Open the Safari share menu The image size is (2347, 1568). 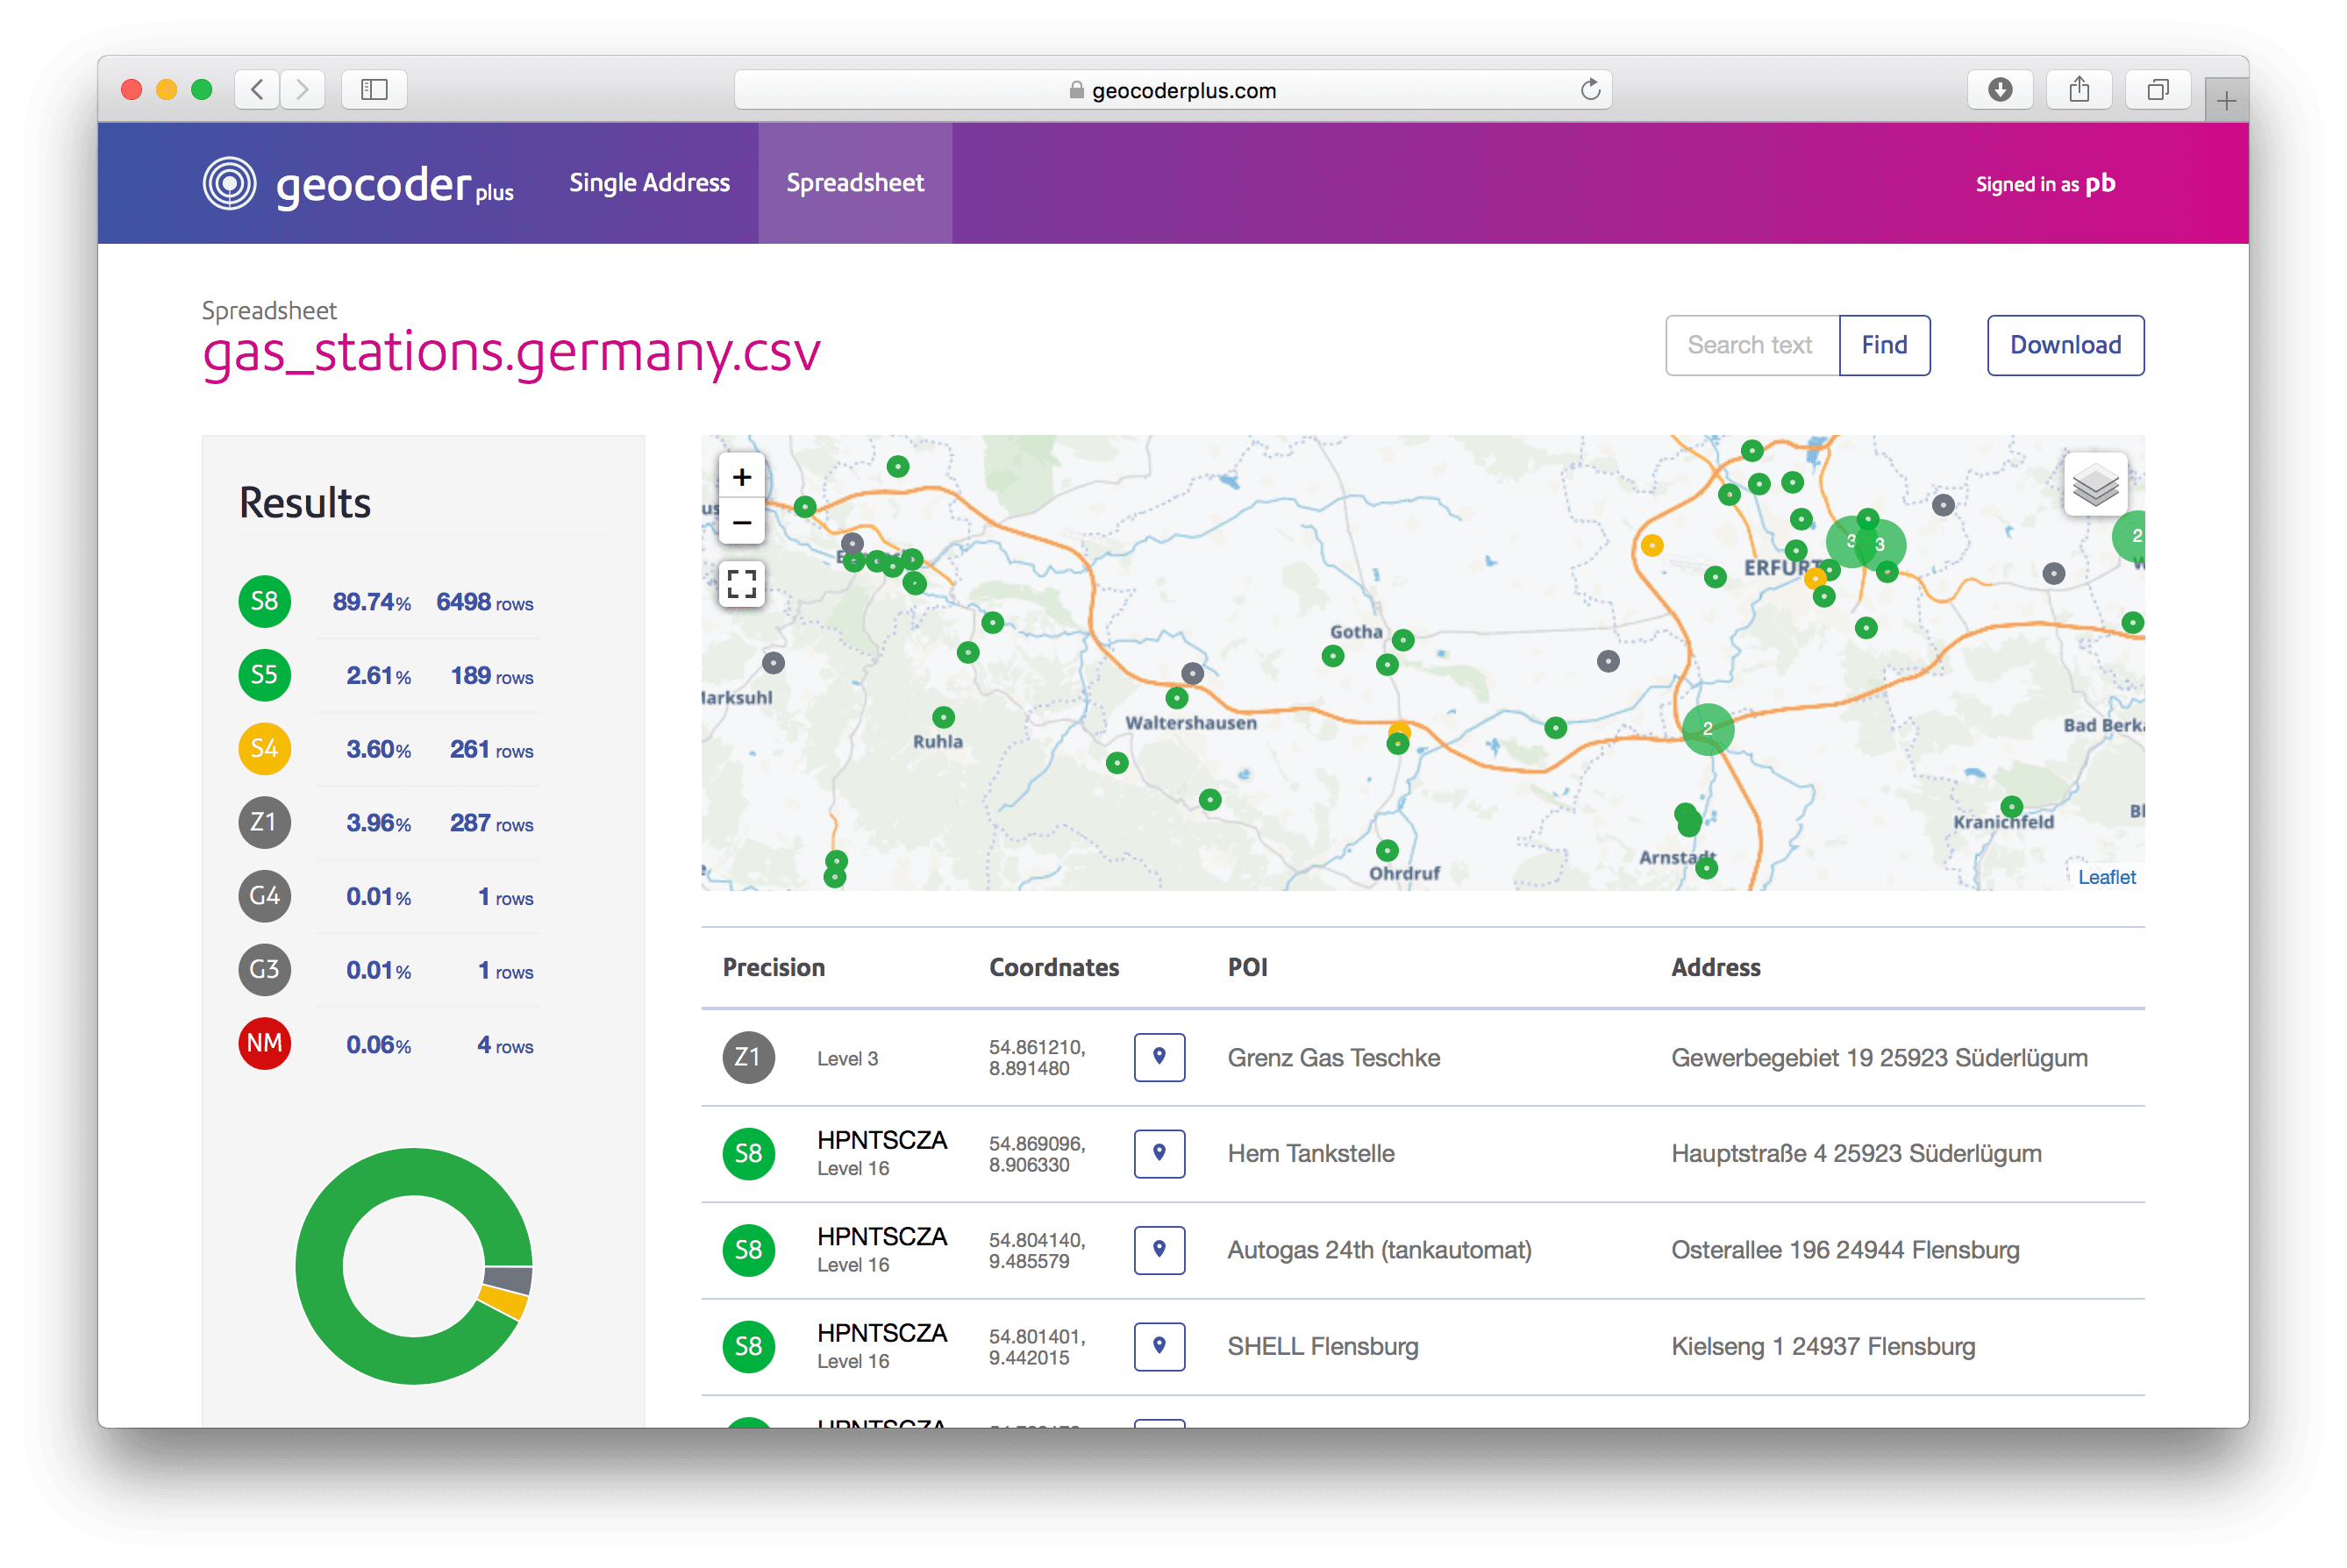pos(2079,90)
